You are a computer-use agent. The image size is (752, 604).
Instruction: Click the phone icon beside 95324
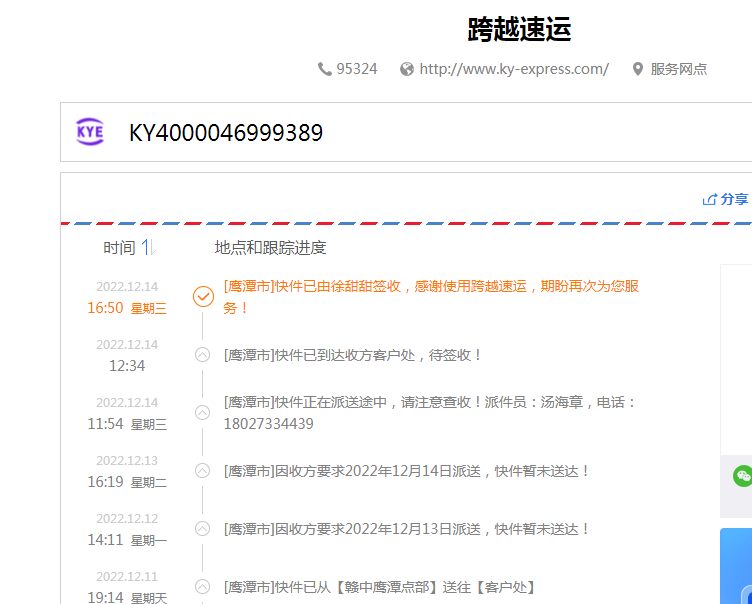(325, 69)
